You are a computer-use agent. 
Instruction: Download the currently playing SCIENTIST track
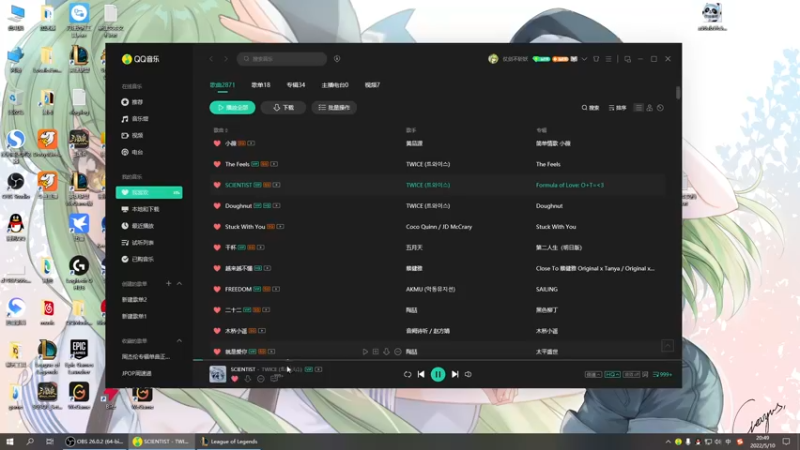[x=247, y=379]
